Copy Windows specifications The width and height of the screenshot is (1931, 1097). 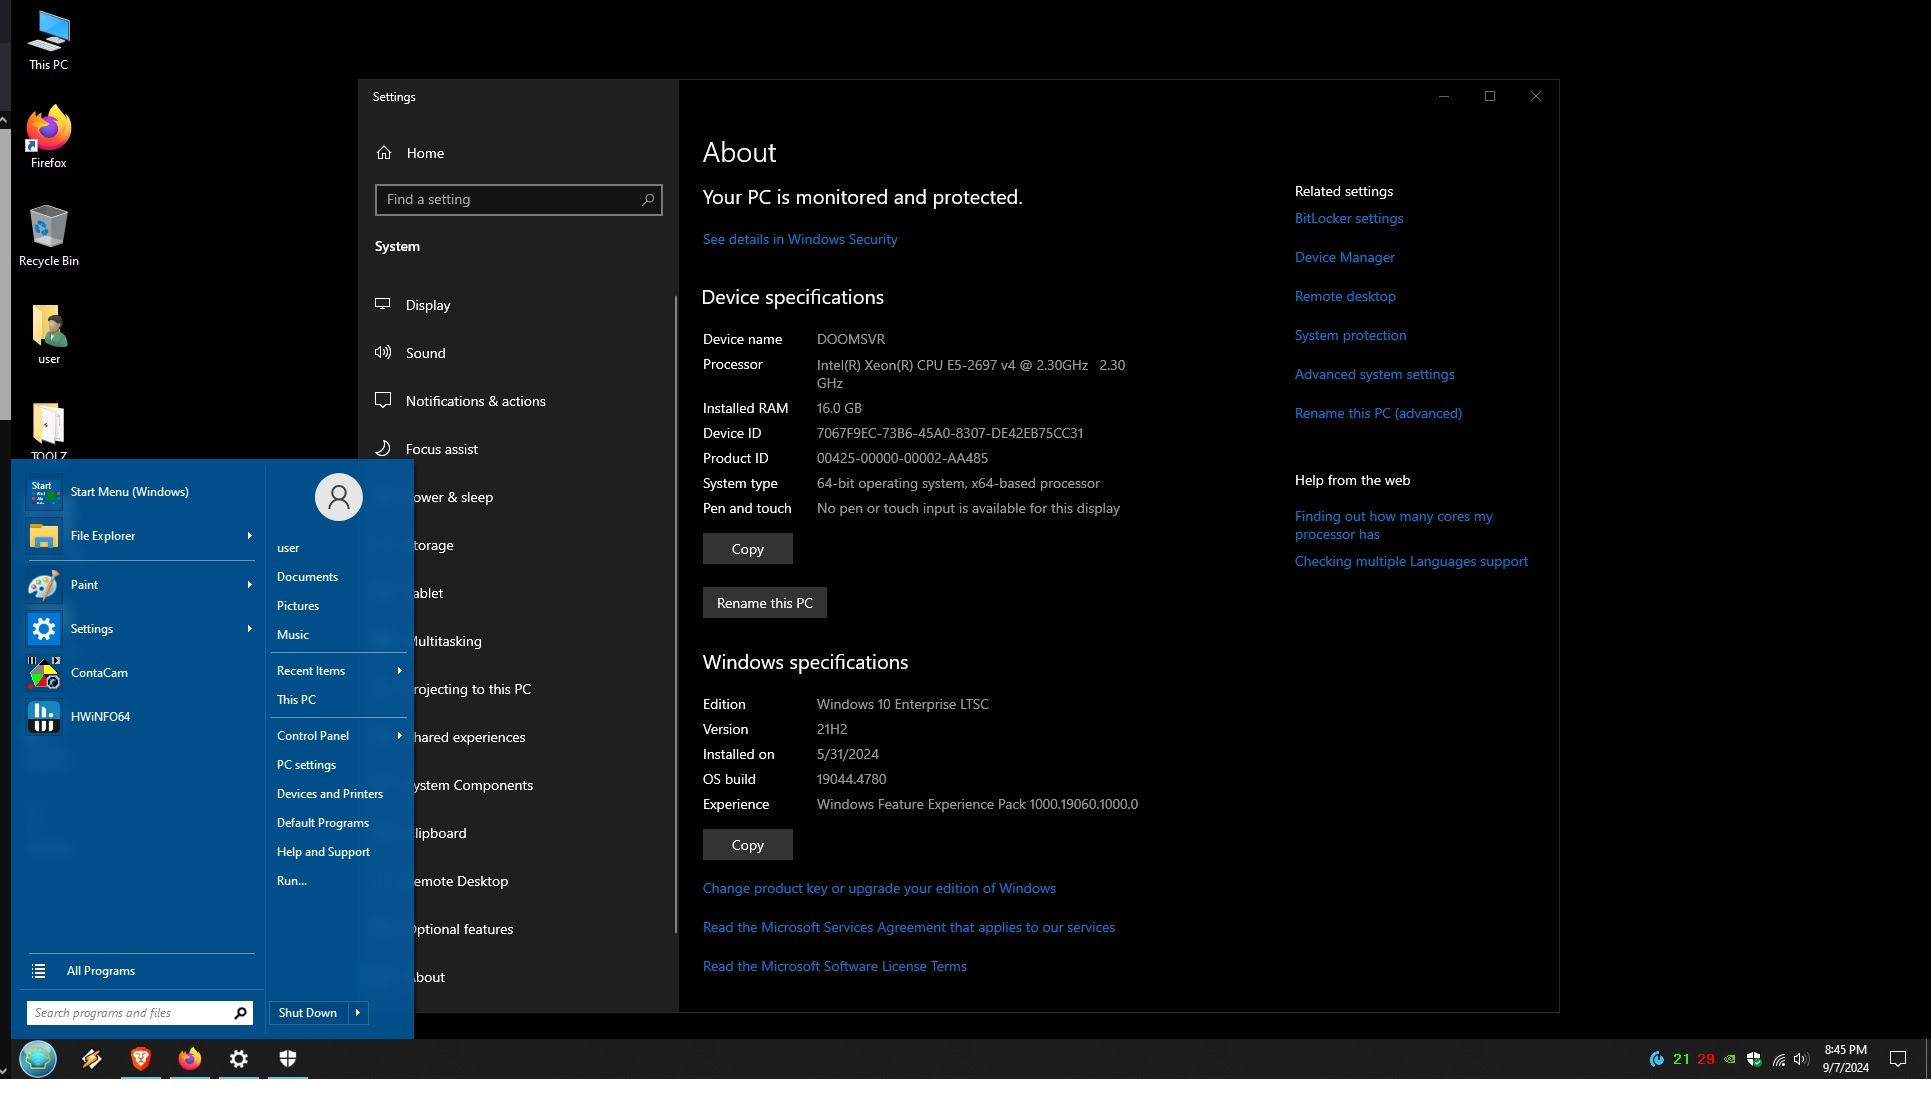pyautogui.click(x=748, y=845)
